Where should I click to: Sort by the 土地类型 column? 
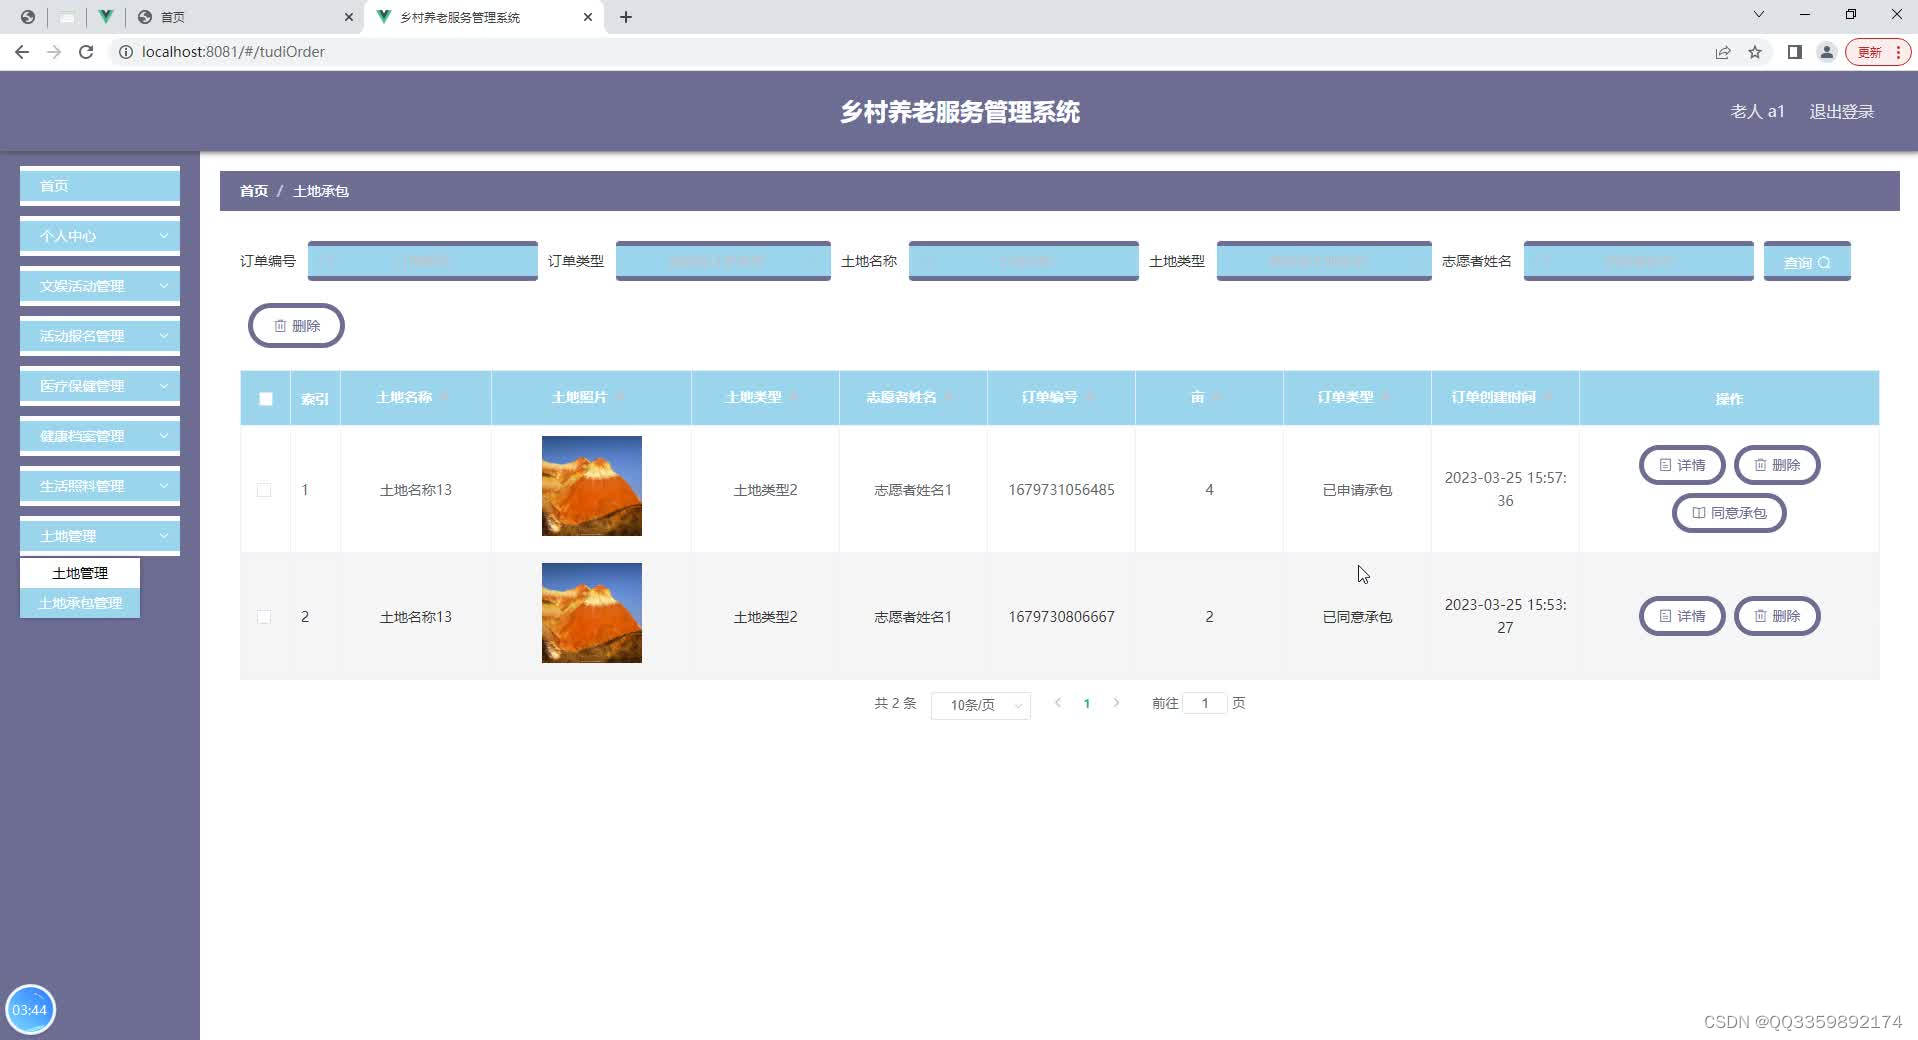(764, 397)
